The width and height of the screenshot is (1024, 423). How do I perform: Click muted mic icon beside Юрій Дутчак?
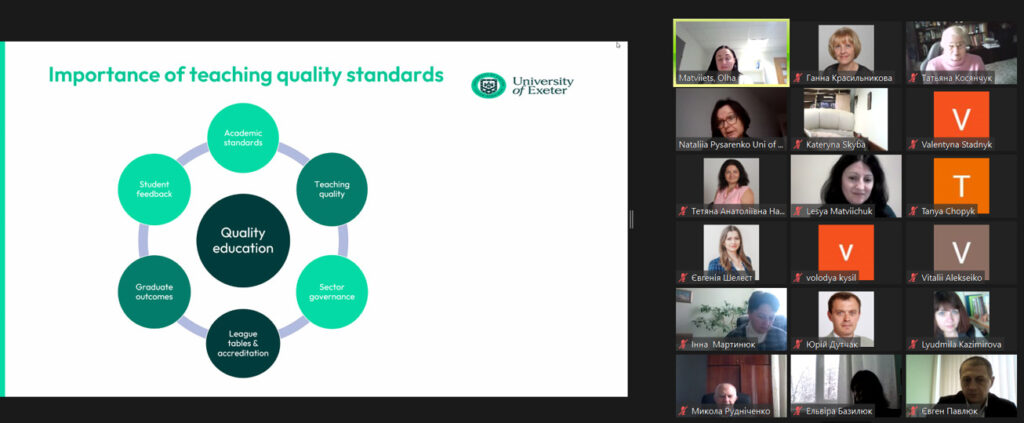coord(798,345)
